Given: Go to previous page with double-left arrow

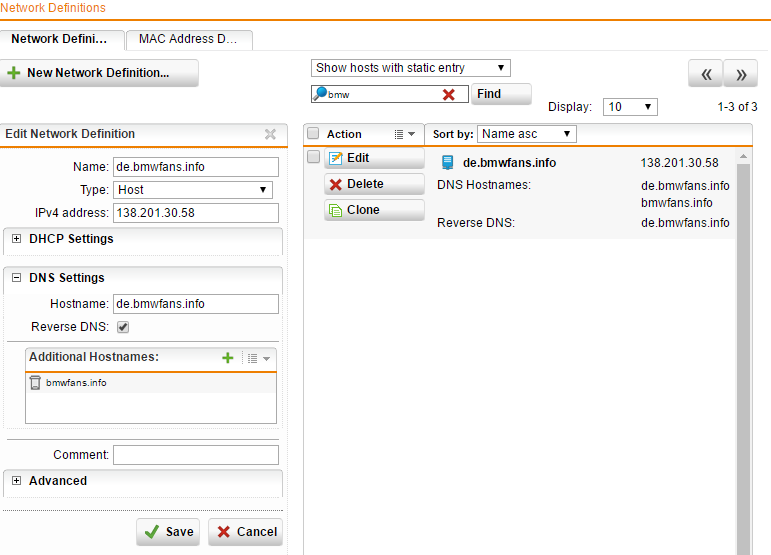Looking at the screenshot, I should pyautogui.click(x=706, y=74).
